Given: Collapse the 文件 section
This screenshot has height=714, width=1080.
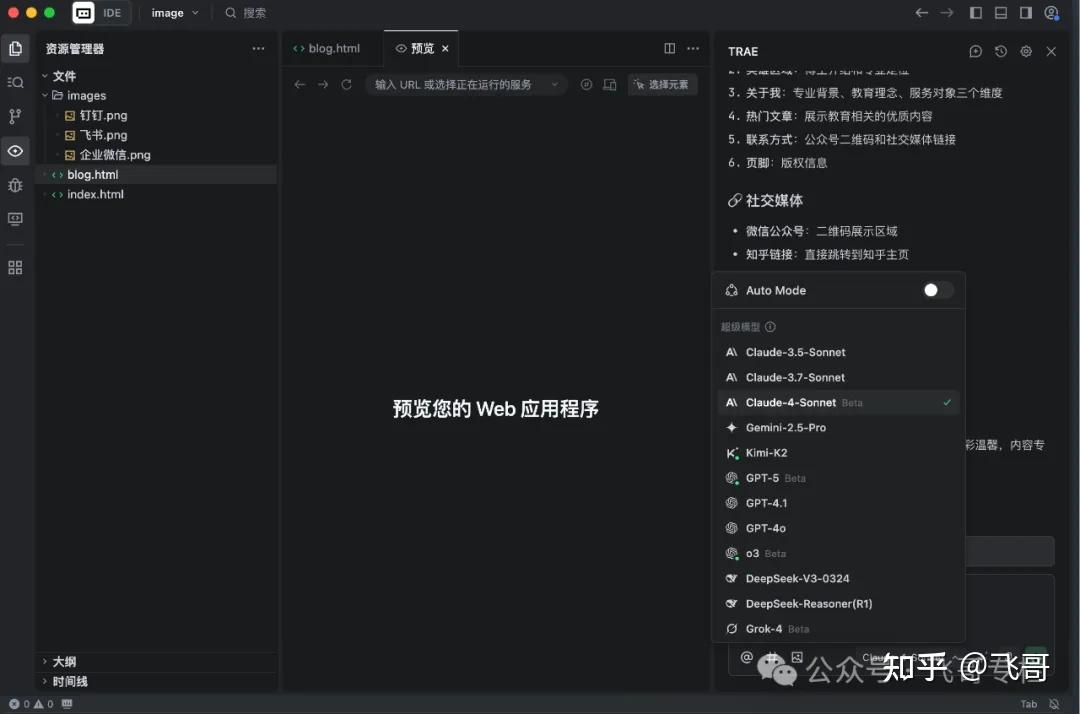Looking at the screenshot, I should (45, 76).
